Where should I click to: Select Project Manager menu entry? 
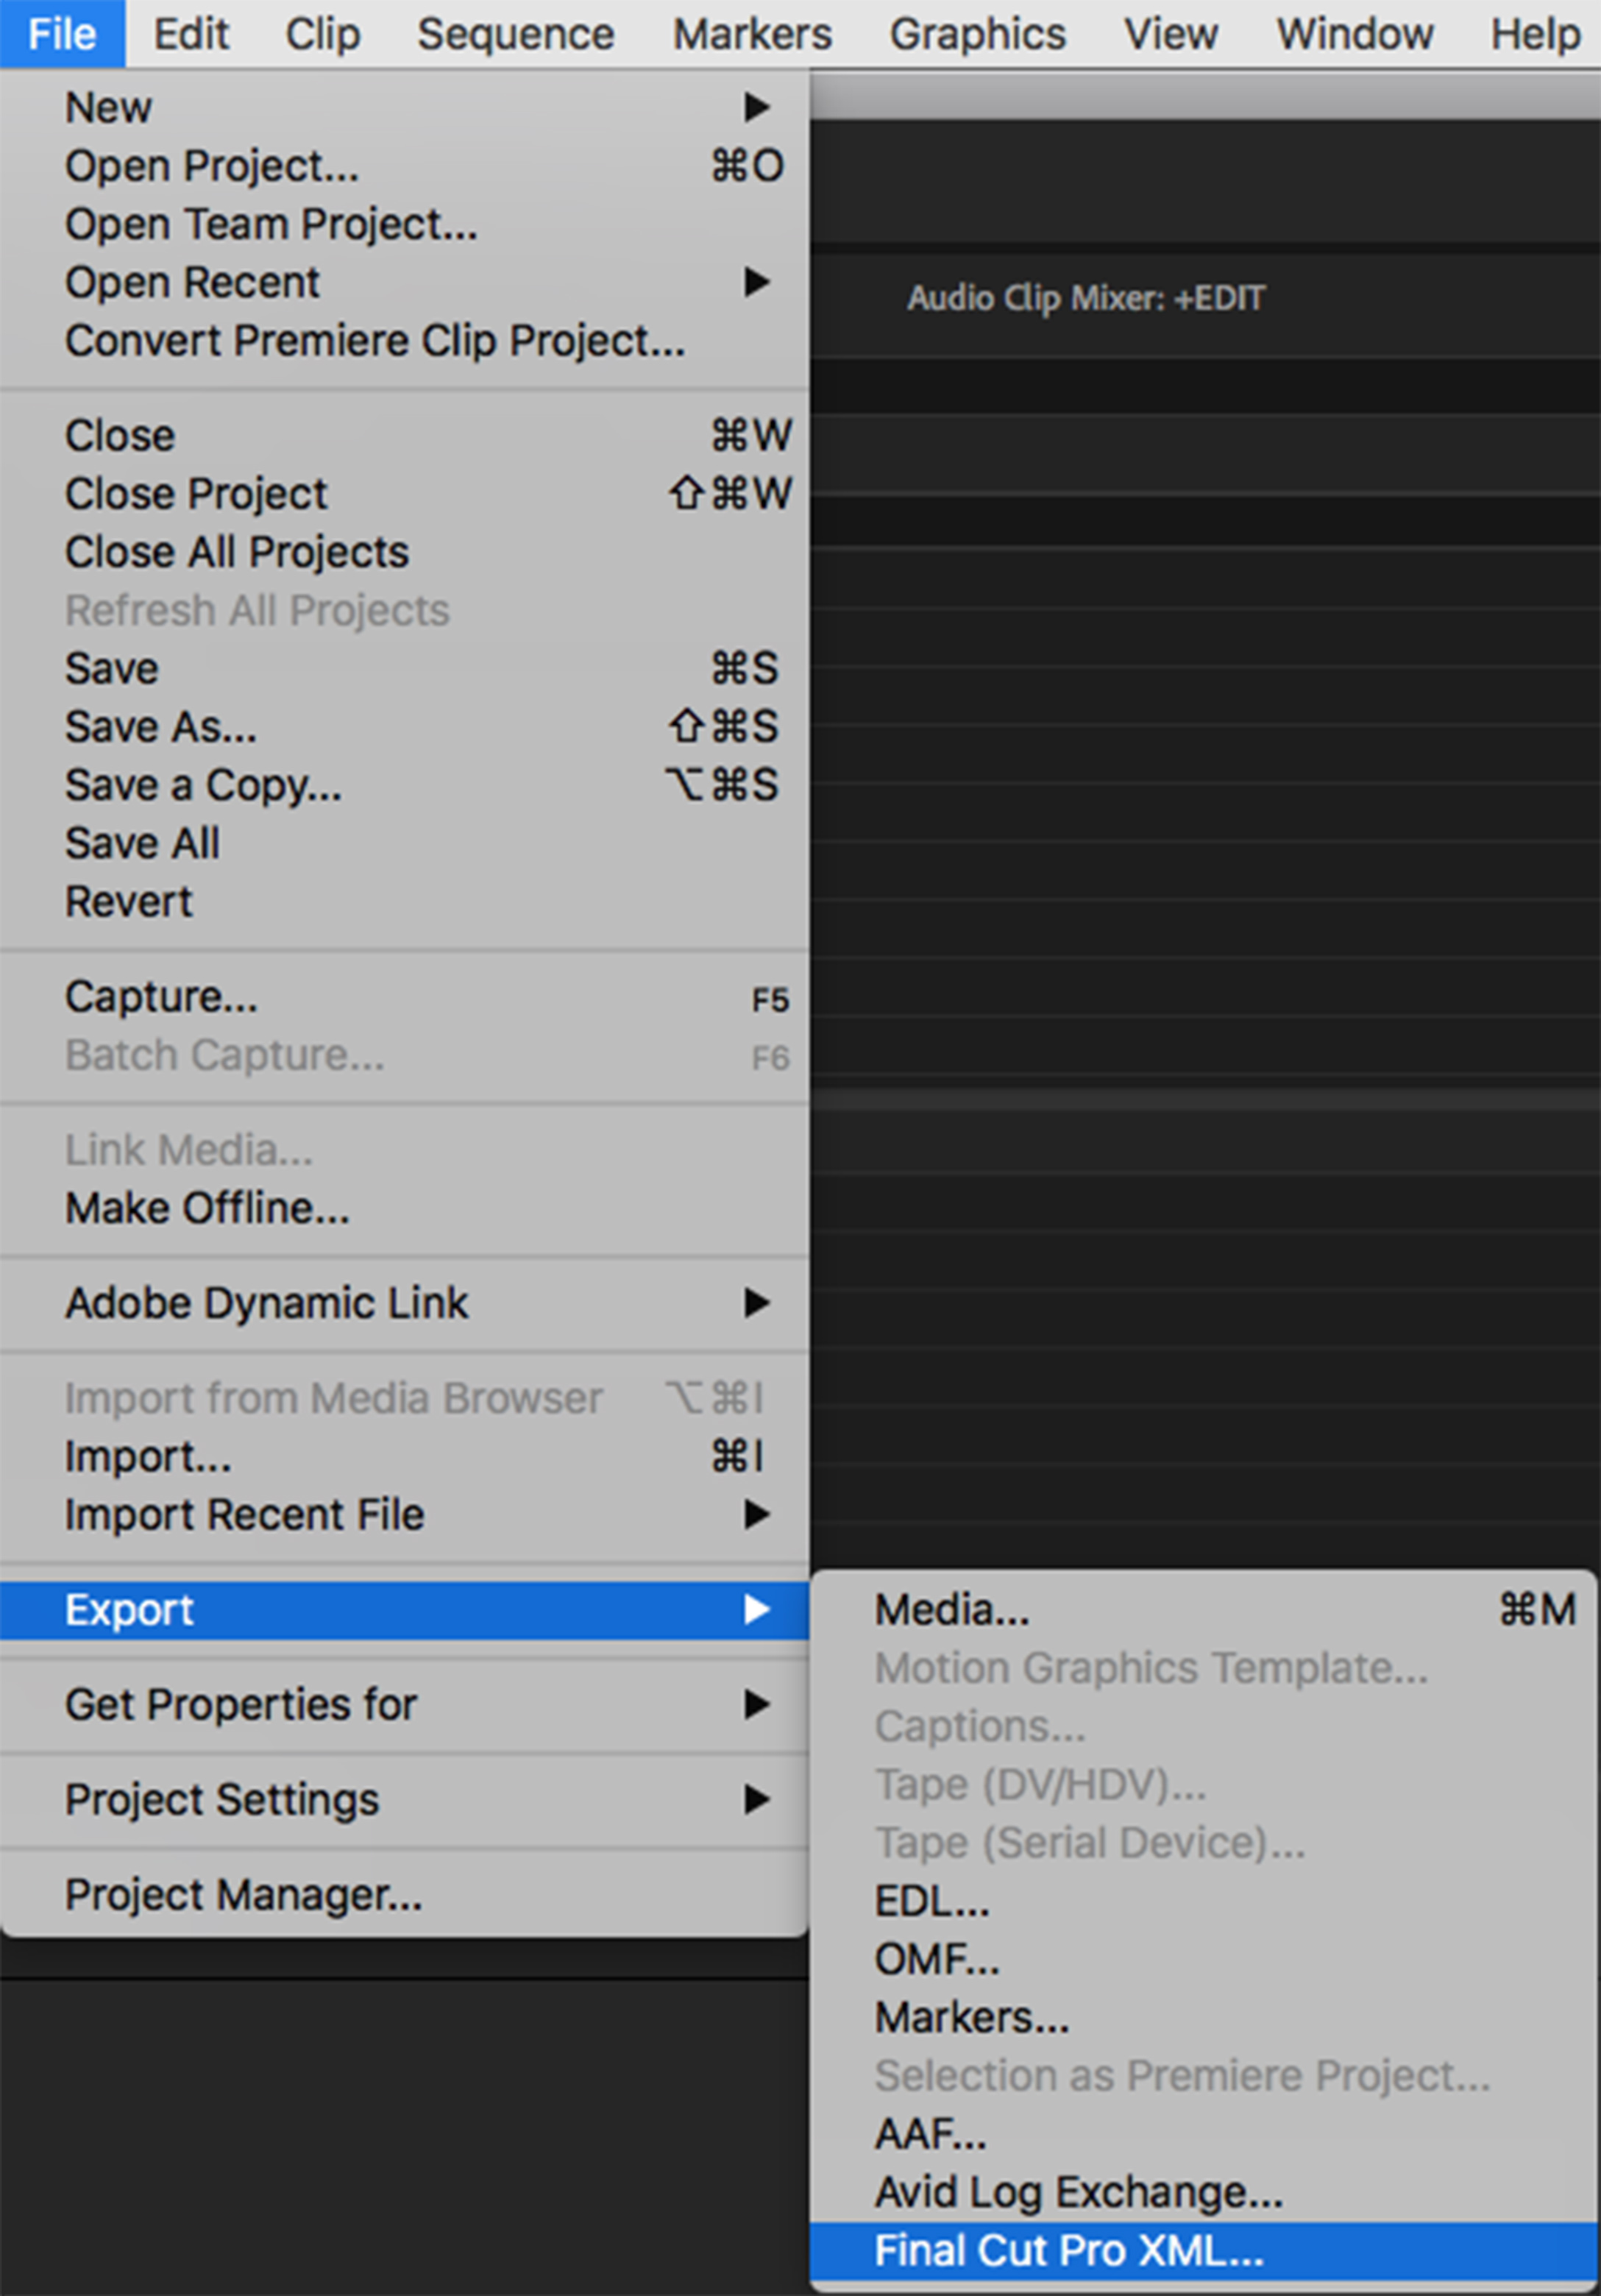pyautogui.click(x=243, y=1894)
